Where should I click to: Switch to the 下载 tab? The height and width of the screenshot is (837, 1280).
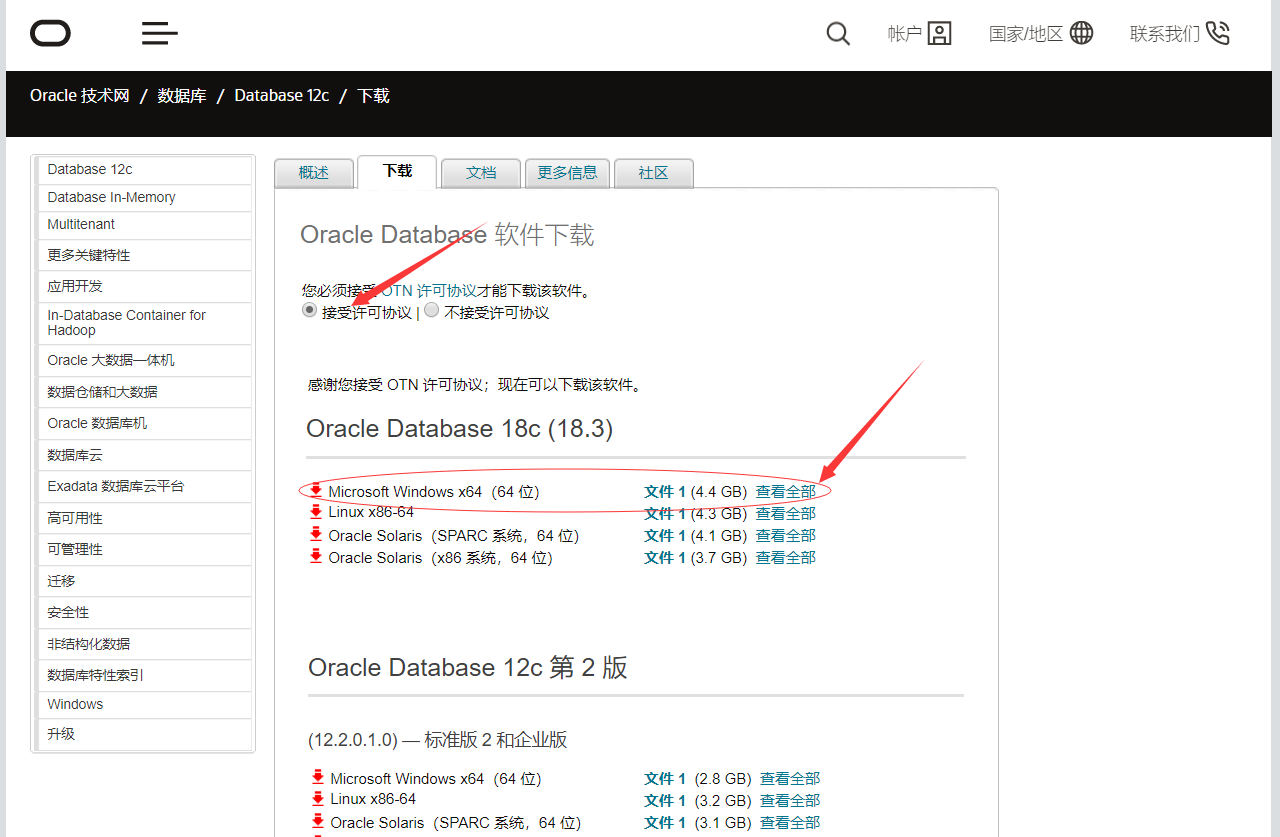pos(397,171)
